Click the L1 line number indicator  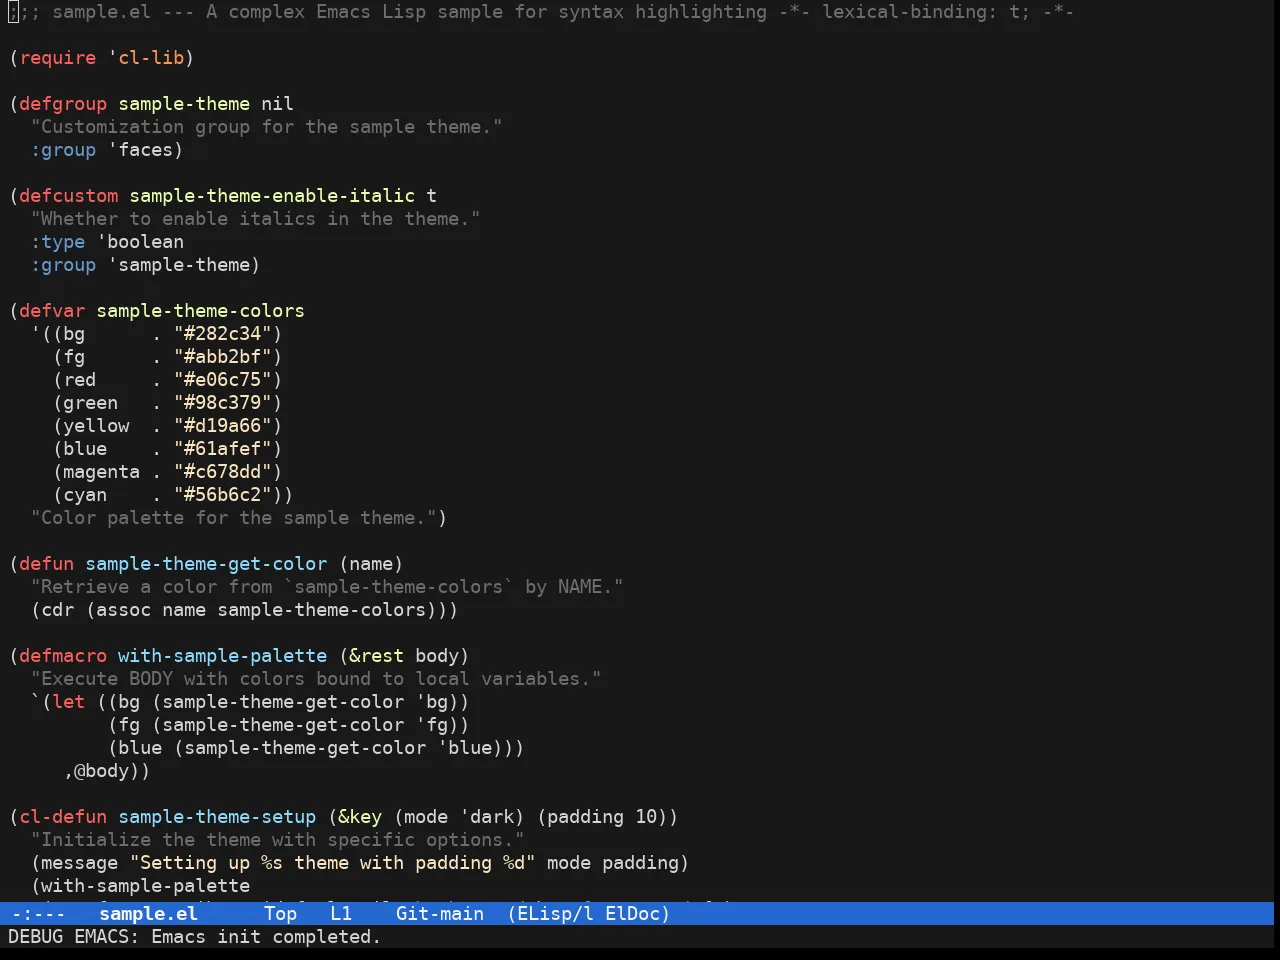pyautogui.click(x=341, y=913)
